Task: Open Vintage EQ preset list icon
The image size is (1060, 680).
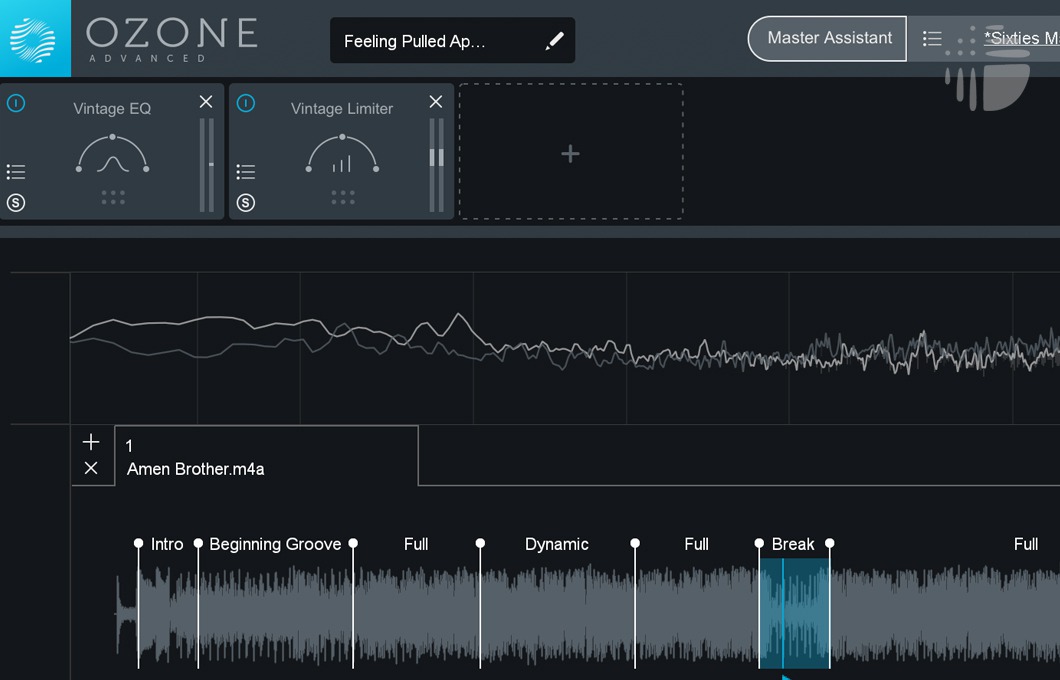Action: tap(16, 172)
